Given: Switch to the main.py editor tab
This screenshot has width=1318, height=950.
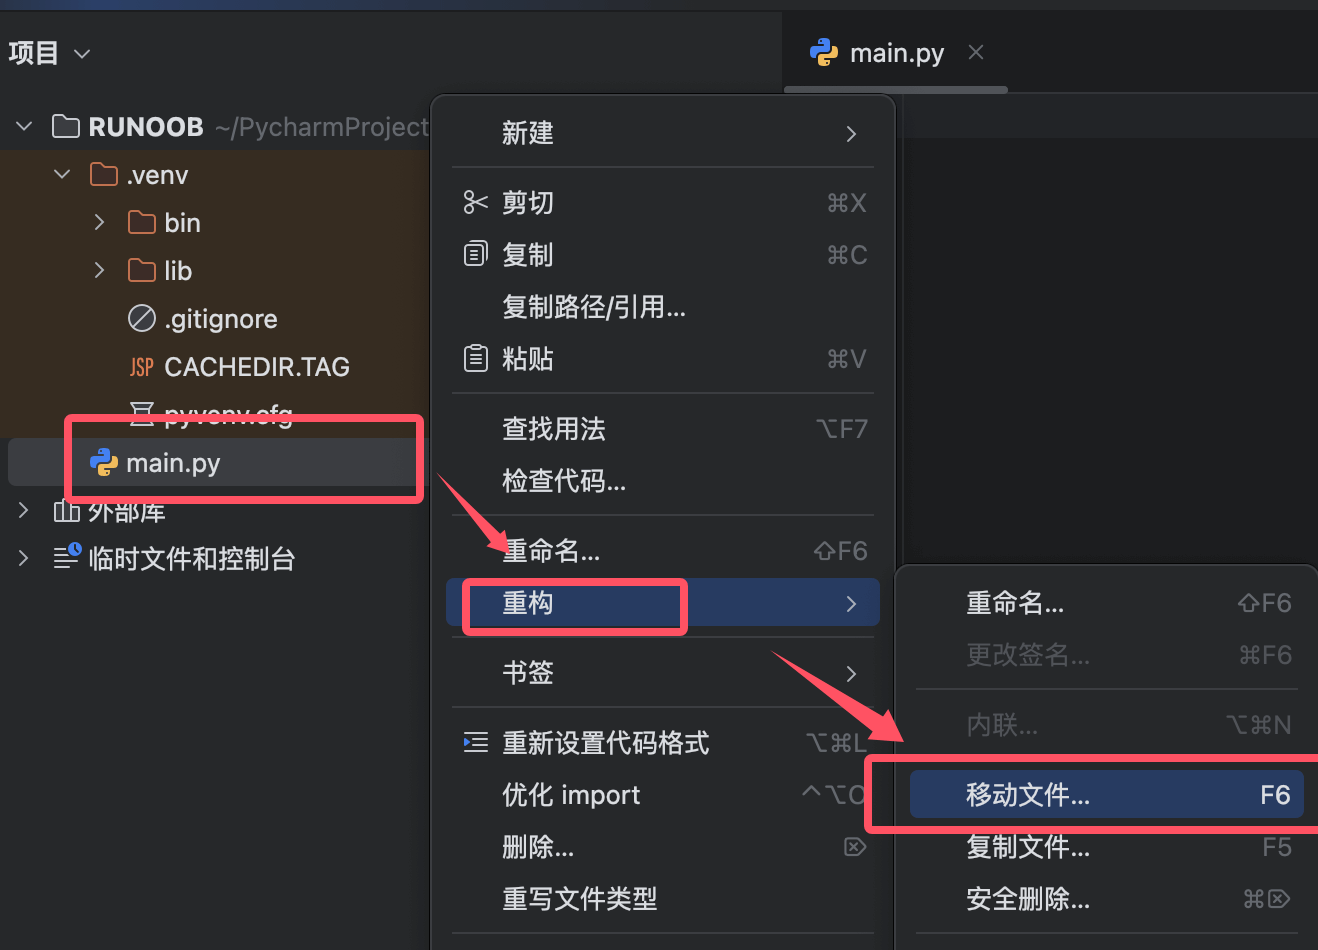Looking at the screenshot, I should click(877, 53).
